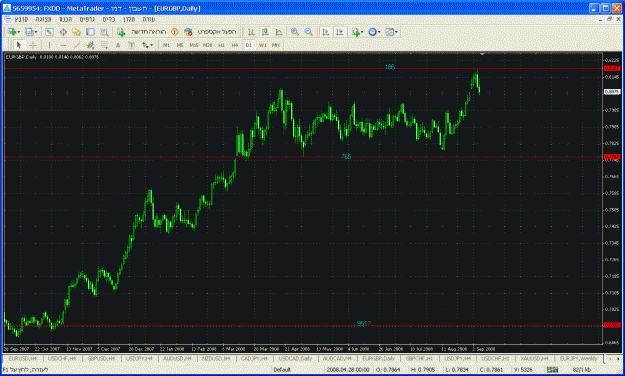This screenshot has height=376, width=625.
Task: Open the Profiles icon
Action: point(29,32)
